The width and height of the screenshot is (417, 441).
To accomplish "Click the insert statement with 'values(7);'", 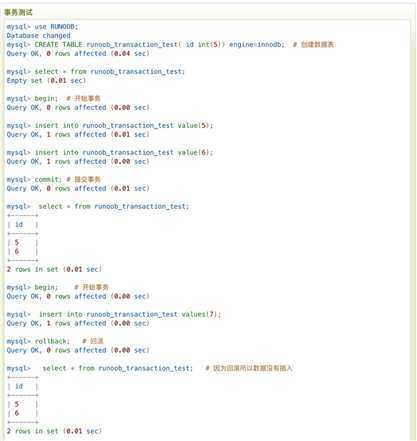I will tap(114, 315).
